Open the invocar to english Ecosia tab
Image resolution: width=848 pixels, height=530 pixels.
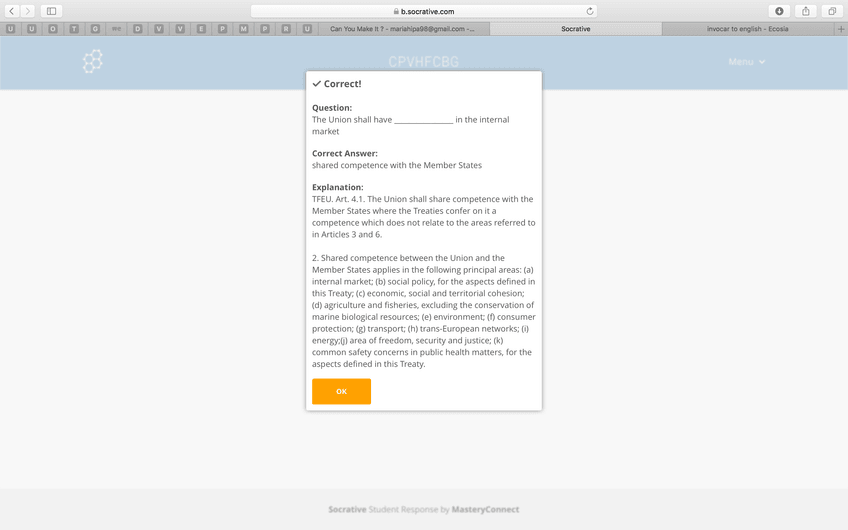coord(748,29)
